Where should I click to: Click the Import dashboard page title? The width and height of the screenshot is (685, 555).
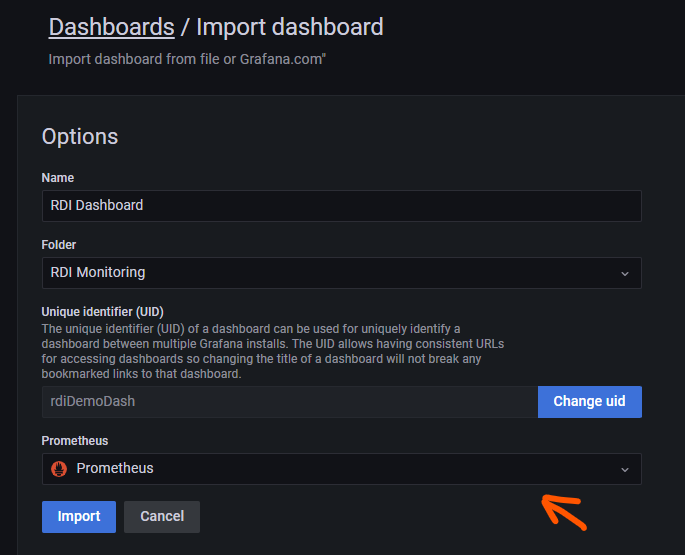point(289,27)
